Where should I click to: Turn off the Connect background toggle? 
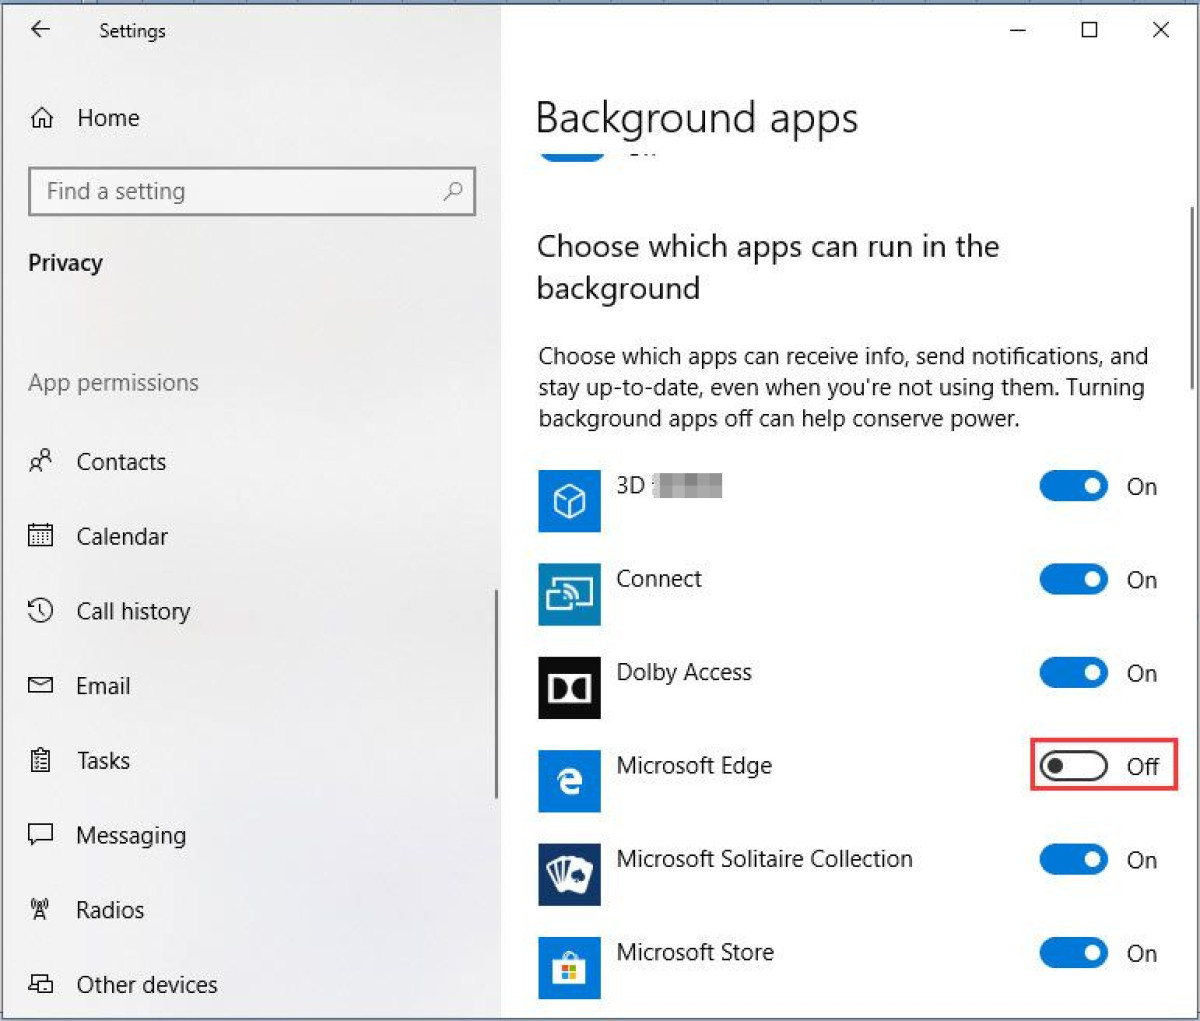[1073, 579]
